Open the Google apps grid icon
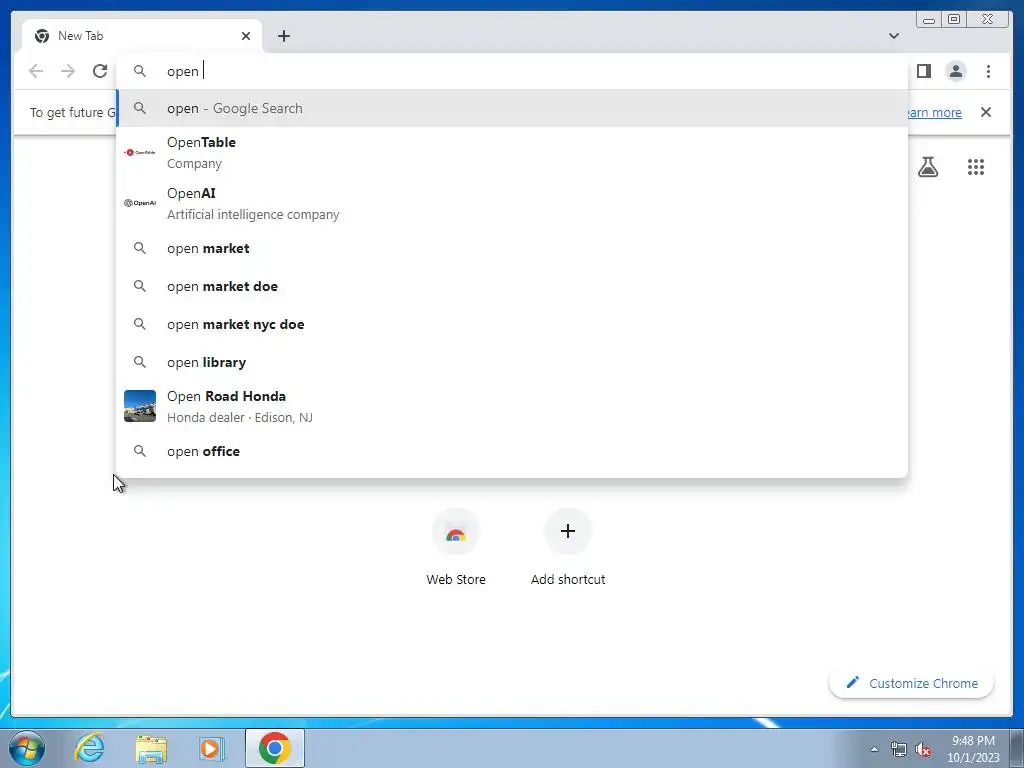This screenshot has width=1024, height=768. click(976, 167)
